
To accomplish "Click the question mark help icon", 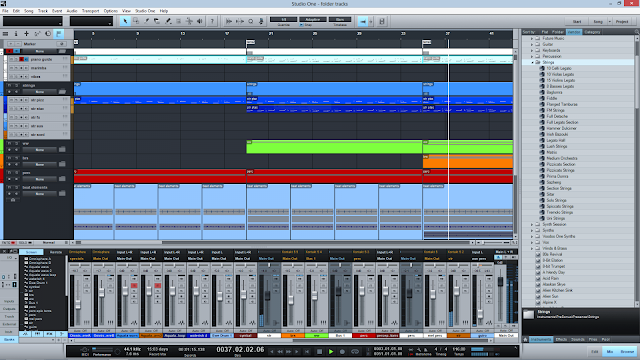I will (212, 21).
